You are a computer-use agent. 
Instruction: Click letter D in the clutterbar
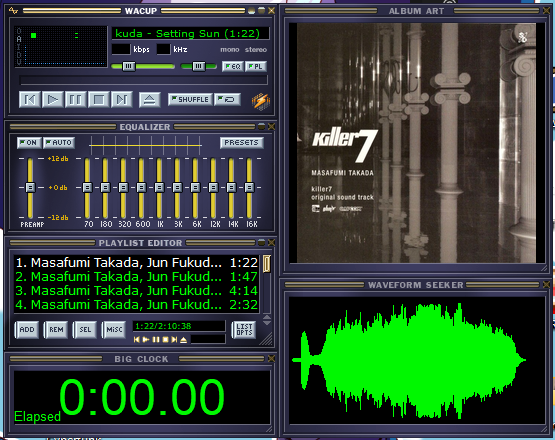click(x=19, y=54)
